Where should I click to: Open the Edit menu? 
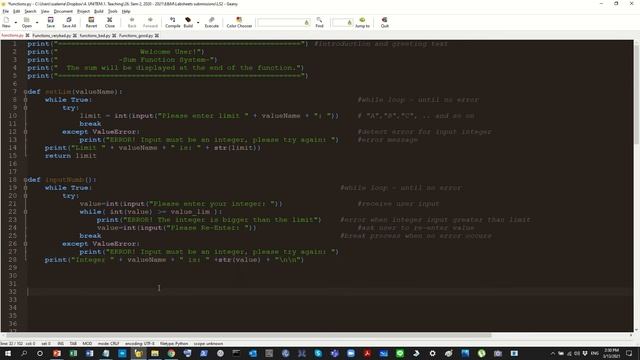pyautogui.click(x=17, y=11)
